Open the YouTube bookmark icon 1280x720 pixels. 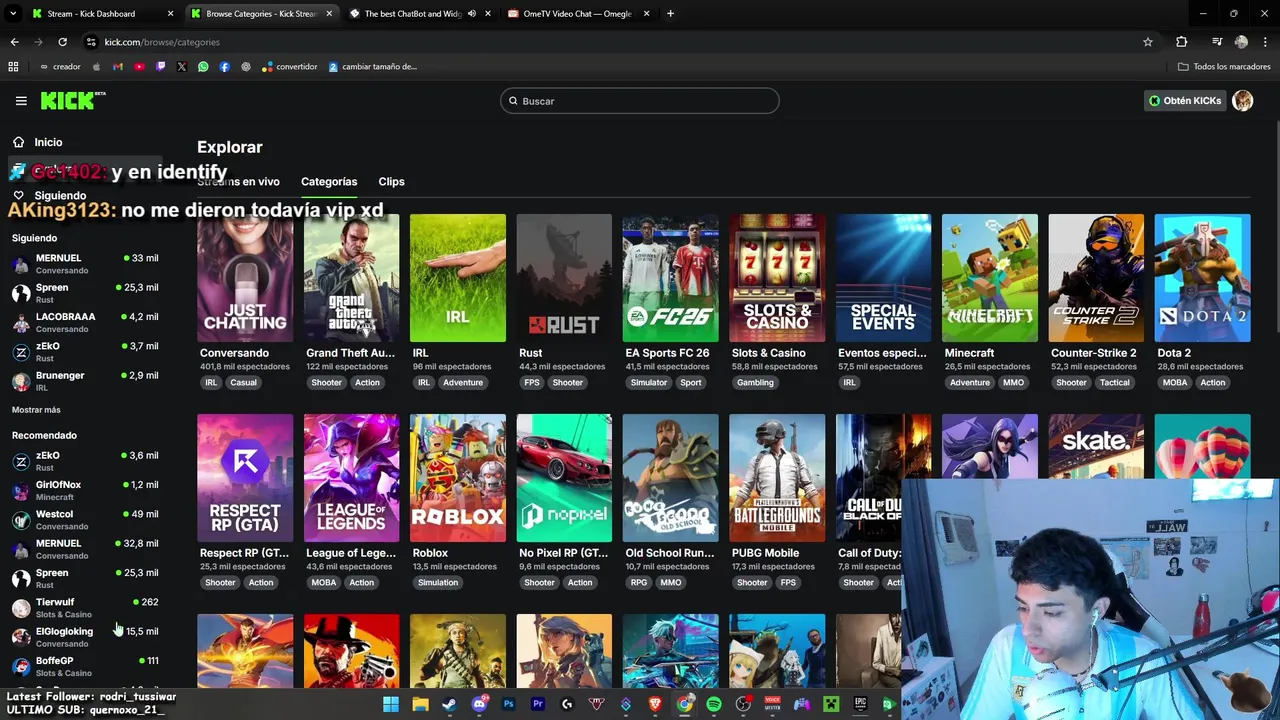tap(139, 67)
